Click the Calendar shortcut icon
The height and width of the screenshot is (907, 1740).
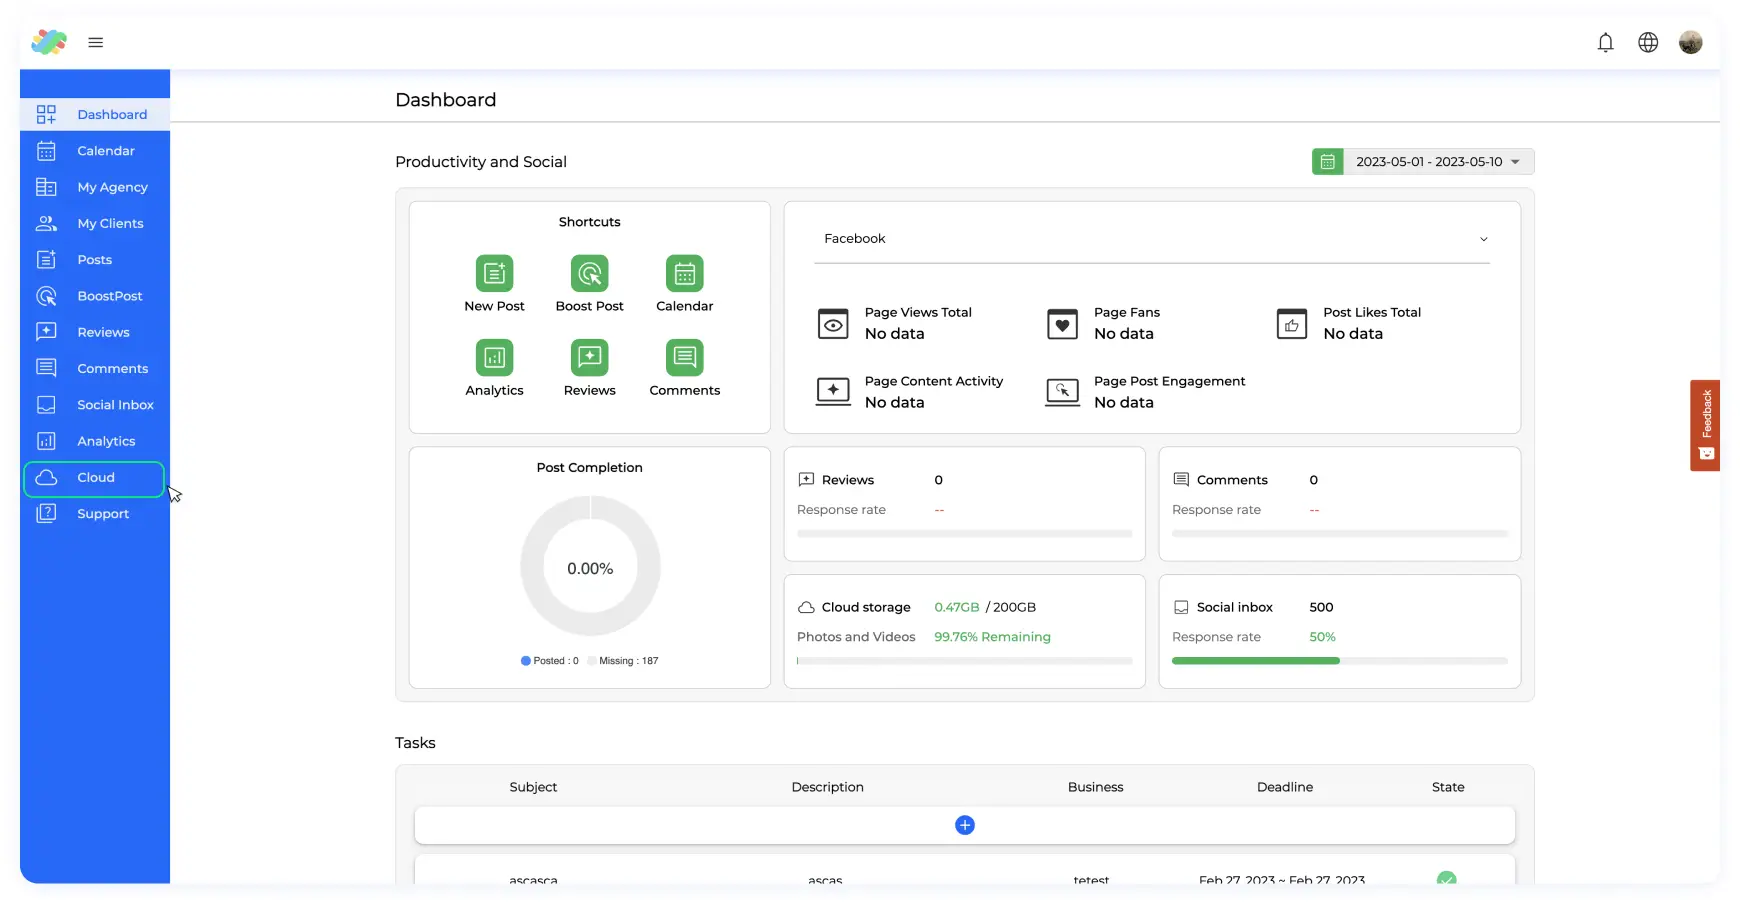[684, 273]
